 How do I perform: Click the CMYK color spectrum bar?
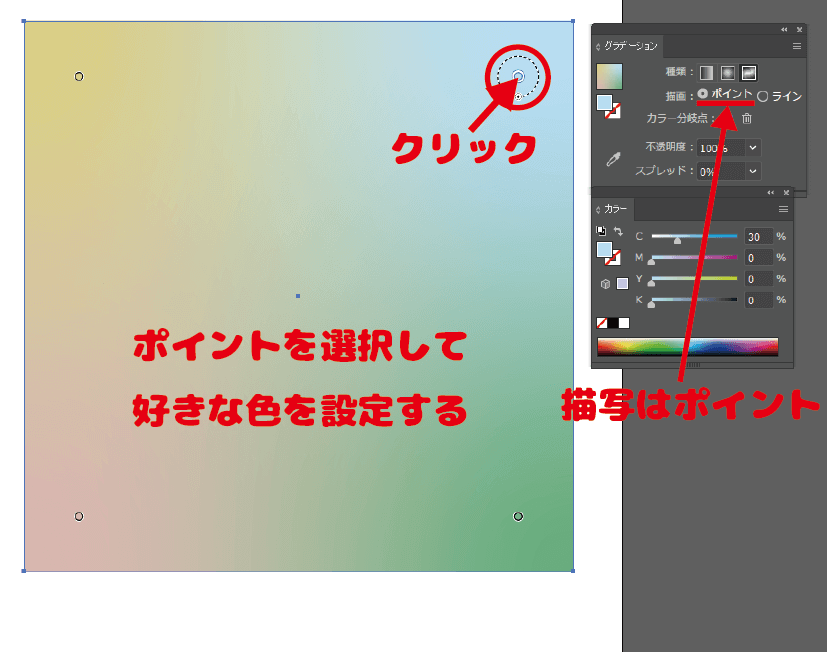point(687,347)
